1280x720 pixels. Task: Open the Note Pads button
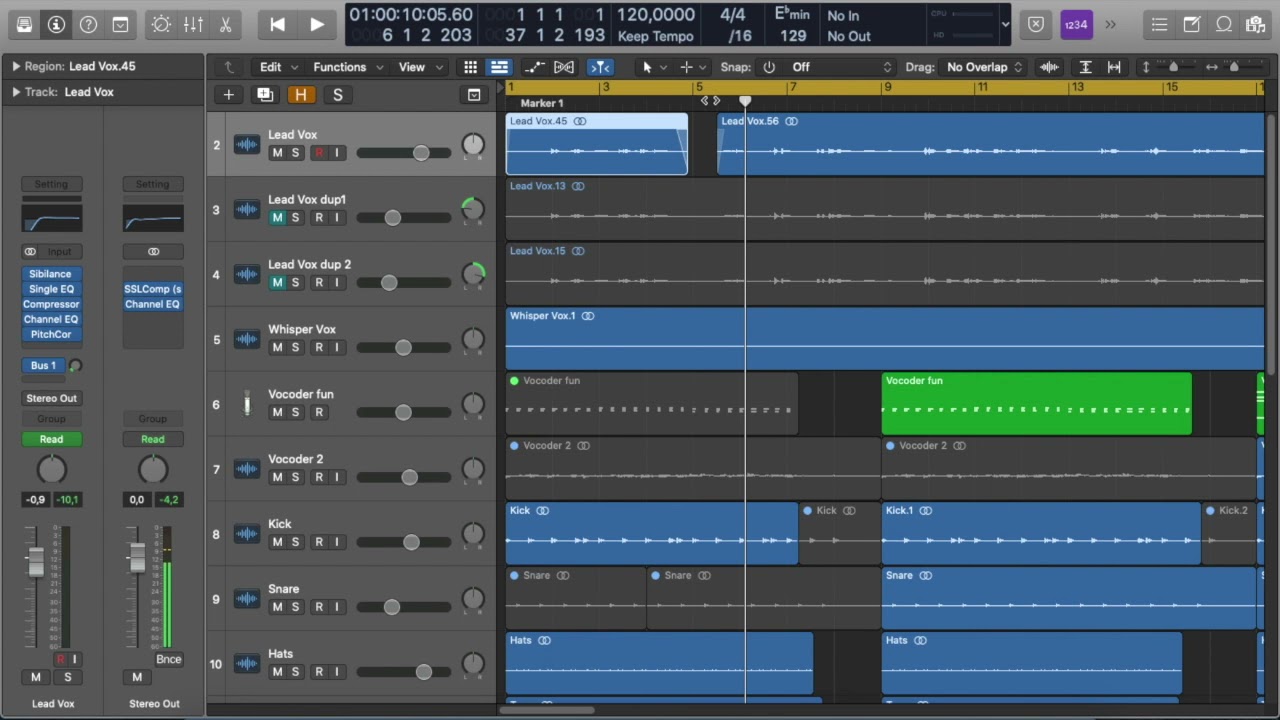1192,24
